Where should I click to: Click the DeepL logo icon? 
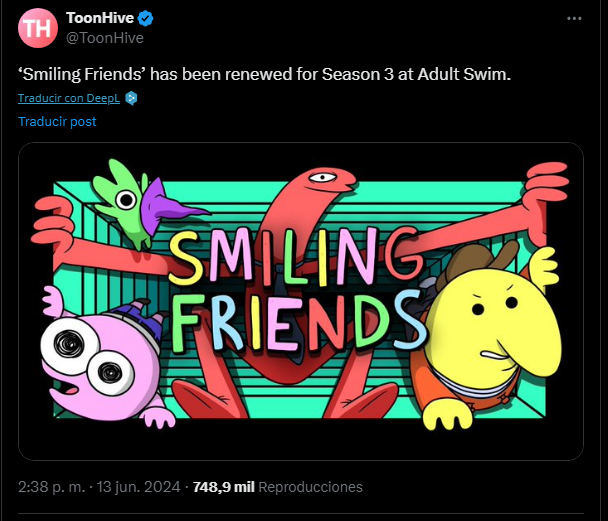click(131, 98)
